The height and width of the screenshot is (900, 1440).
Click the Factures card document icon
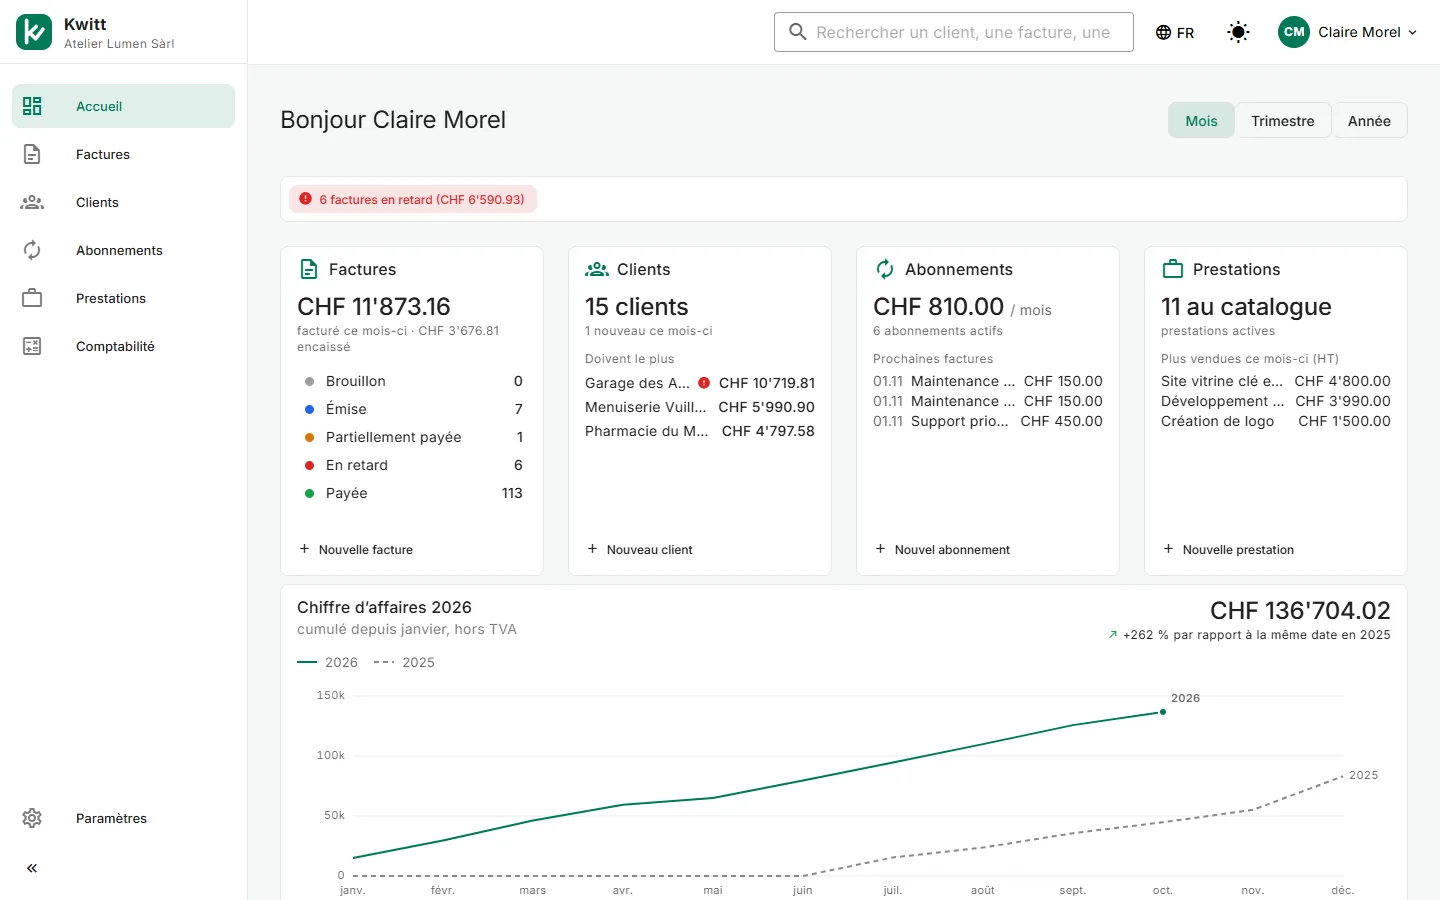[309, 269]
